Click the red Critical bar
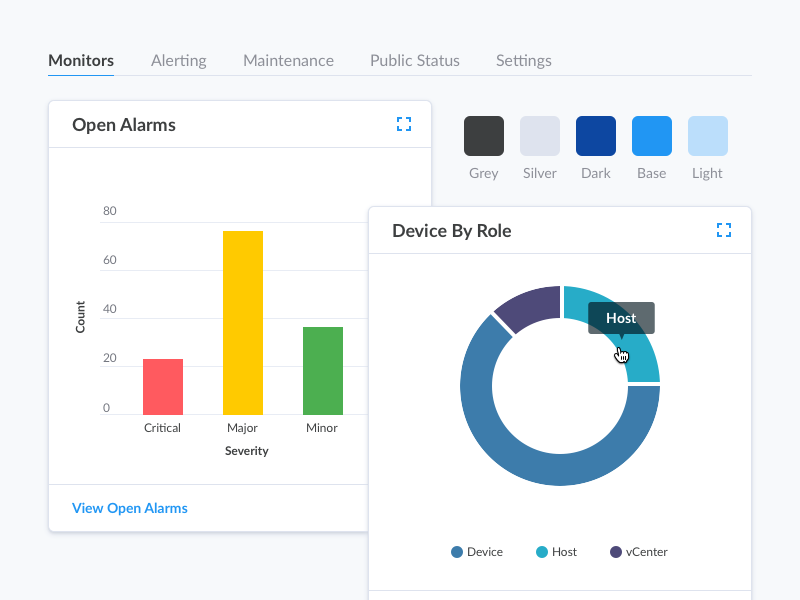Viewport: 800px width, 600px height. [163, 387]
